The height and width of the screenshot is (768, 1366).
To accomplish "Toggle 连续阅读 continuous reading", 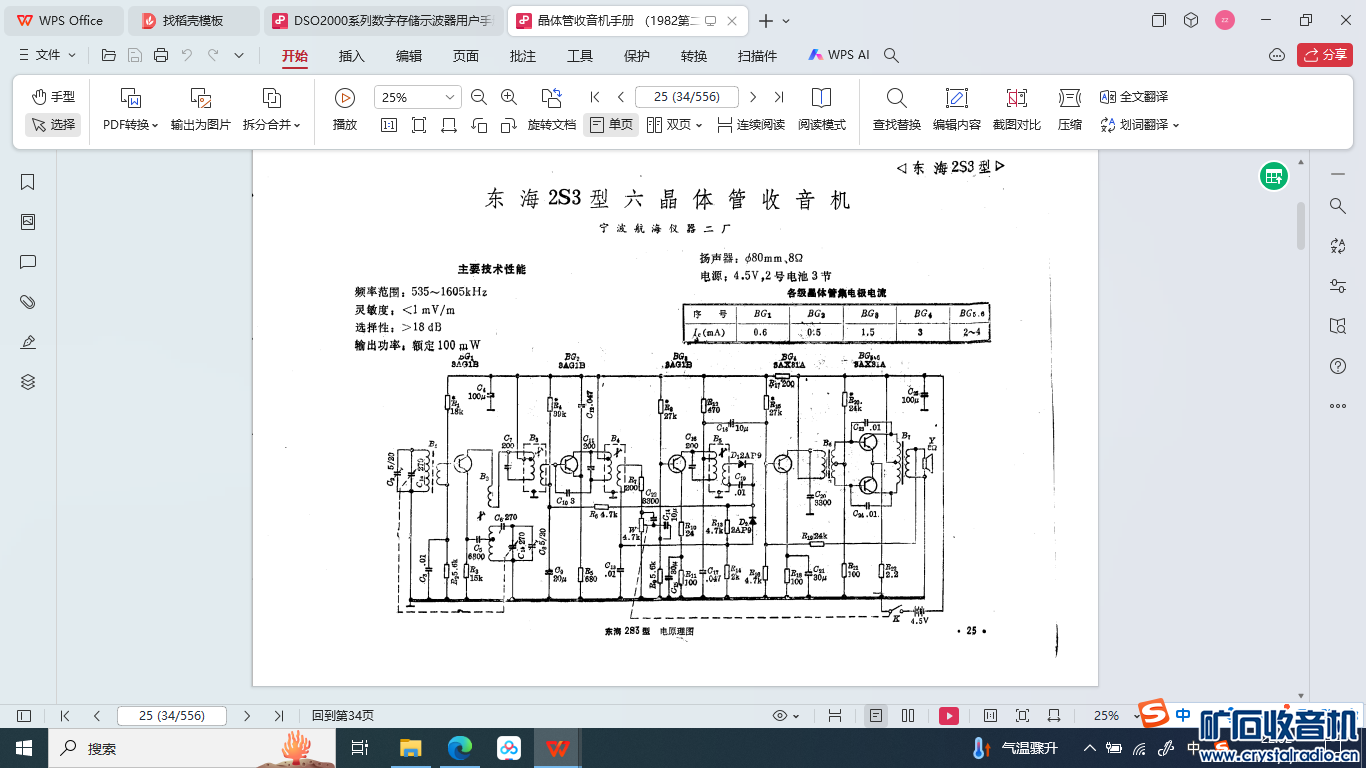I will point(751,125).
